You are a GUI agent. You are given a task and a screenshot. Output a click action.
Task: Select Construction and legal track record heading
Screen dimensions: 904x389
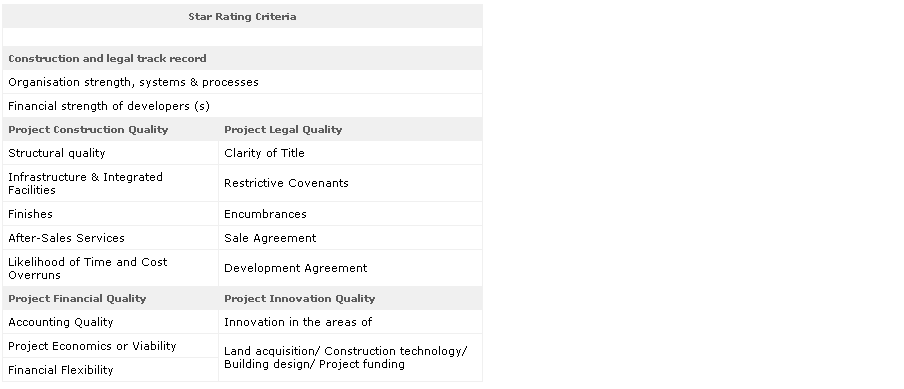coord(242,58)
